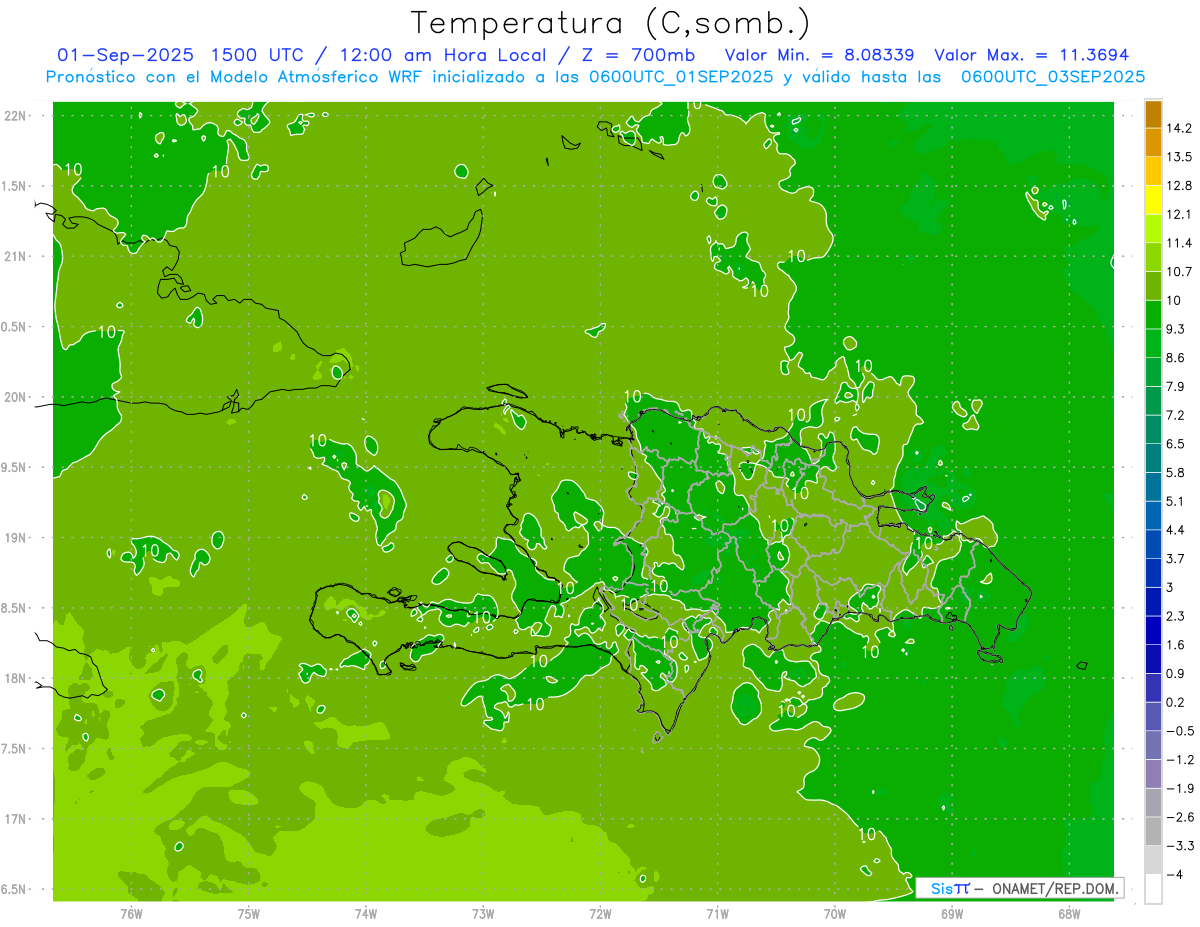Click the colorbar value "8.6"
This screenshot has width=1200, height=927.
[1176, 358]
